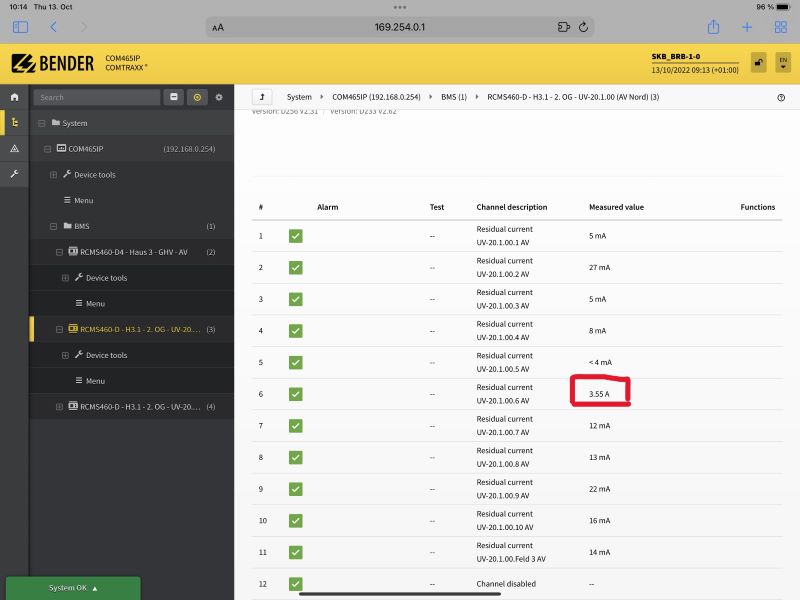The width and height of the screenshot is (800, 600).
Task: Focus the tree Search field
Action: [97, 97]
